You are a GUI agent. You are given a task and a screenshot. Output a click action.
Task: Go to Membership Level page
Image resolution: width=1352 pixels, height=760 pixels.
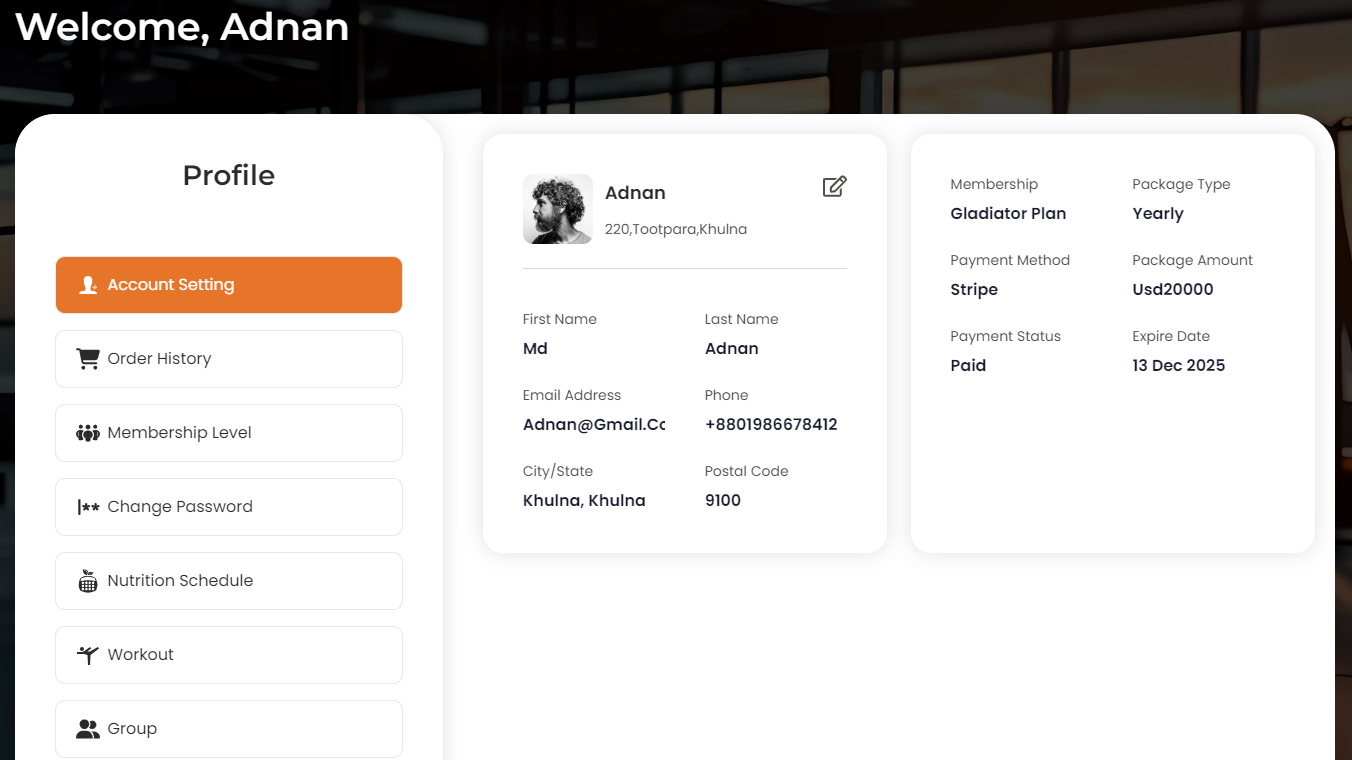pos(228,433)
